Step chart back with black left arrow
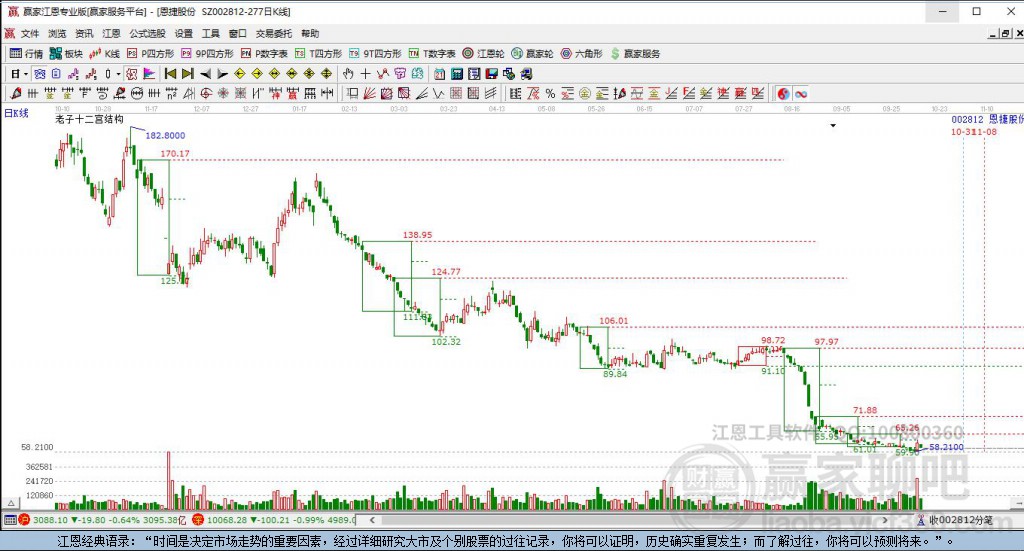The height and width of the screenshot is (551, 1024). pyautogui.click(x=205, y=74)
